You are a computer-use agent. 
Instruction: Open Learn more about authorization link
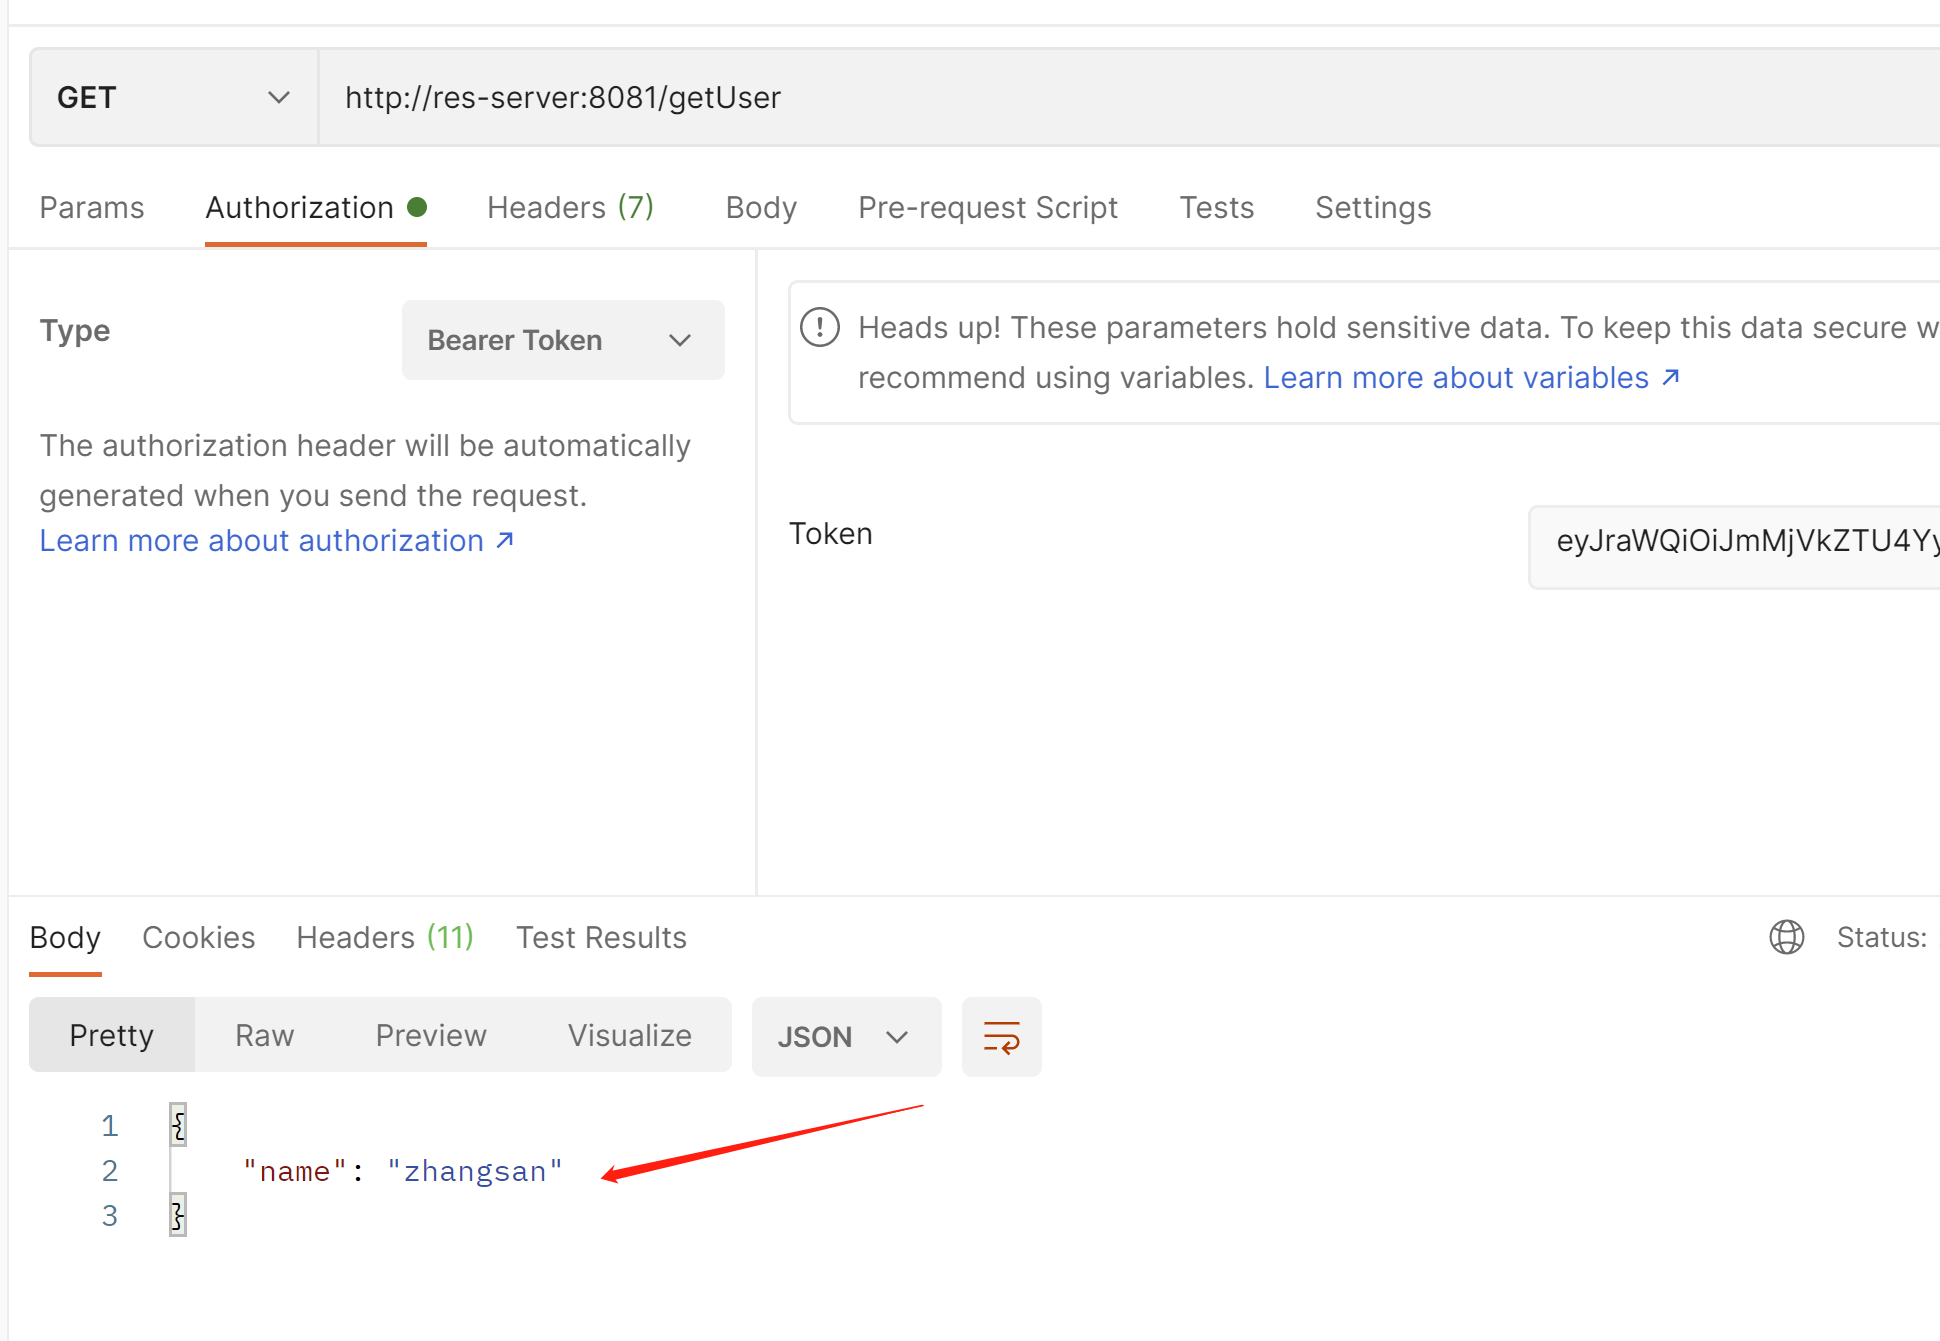(x=276, y=541)
